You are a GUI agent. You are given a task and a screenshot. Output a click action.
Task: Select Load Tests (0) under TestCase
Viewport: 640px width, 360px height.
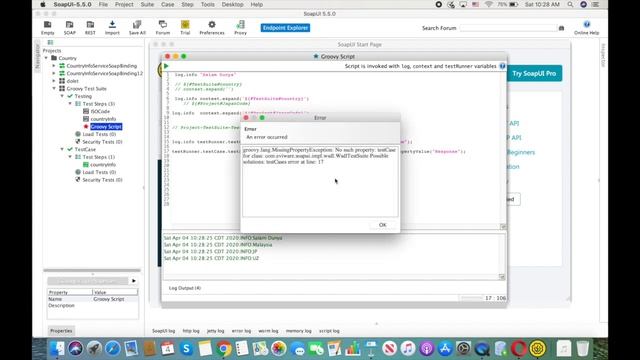pos(99,172)
